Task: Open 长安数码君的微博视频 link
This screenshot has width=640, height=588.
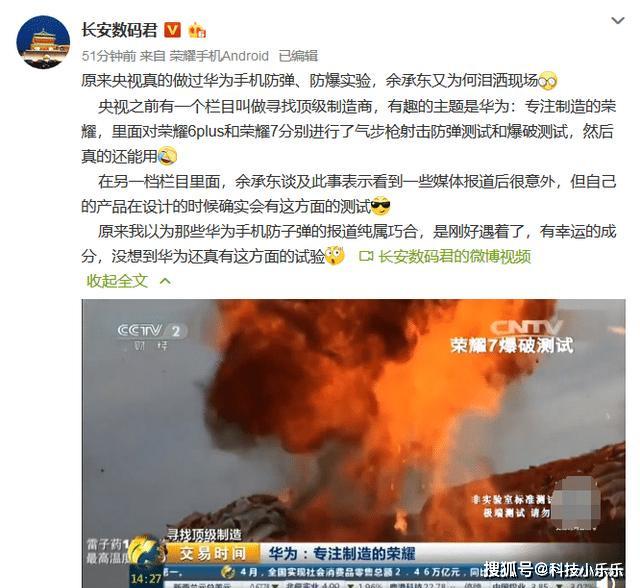Action: point(455,256)
